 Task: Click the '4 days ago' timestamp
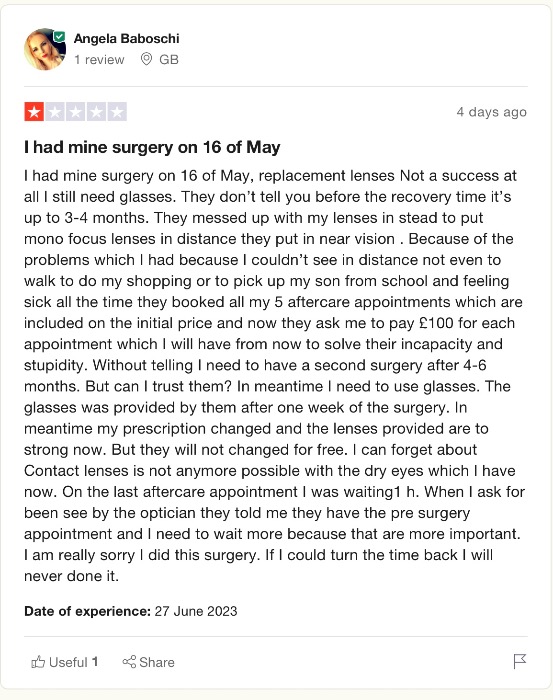491,112
